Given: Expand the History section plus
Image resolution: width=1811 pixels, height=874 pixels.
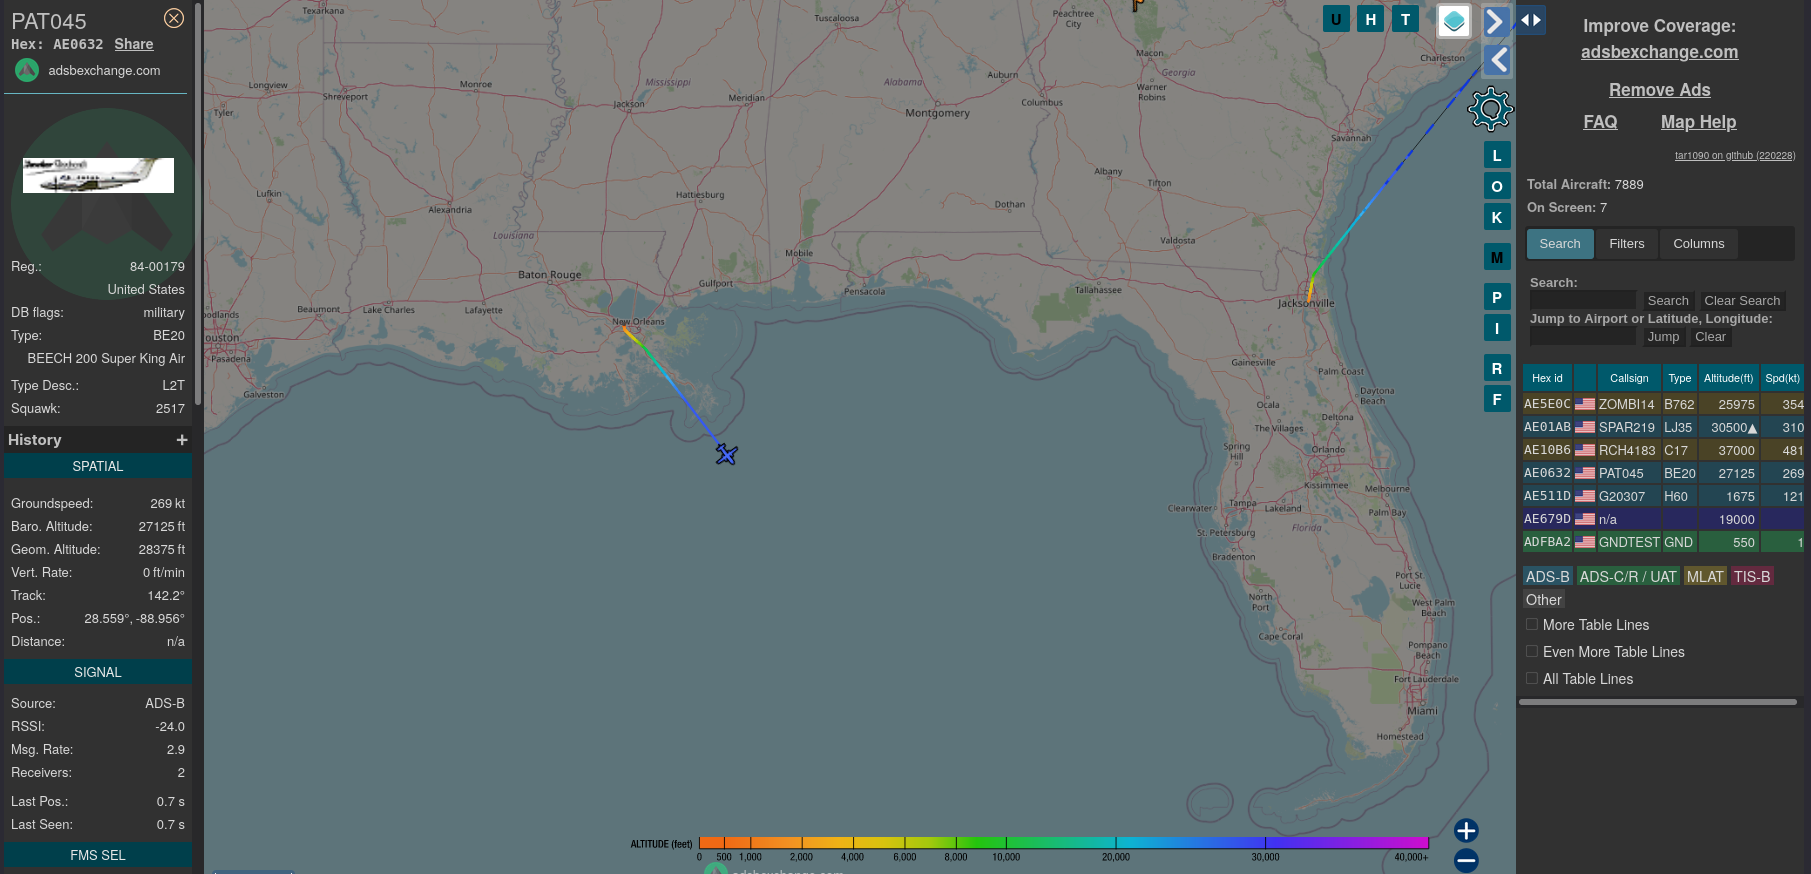Looking at the screenshot, I should [x=182, y=440].
